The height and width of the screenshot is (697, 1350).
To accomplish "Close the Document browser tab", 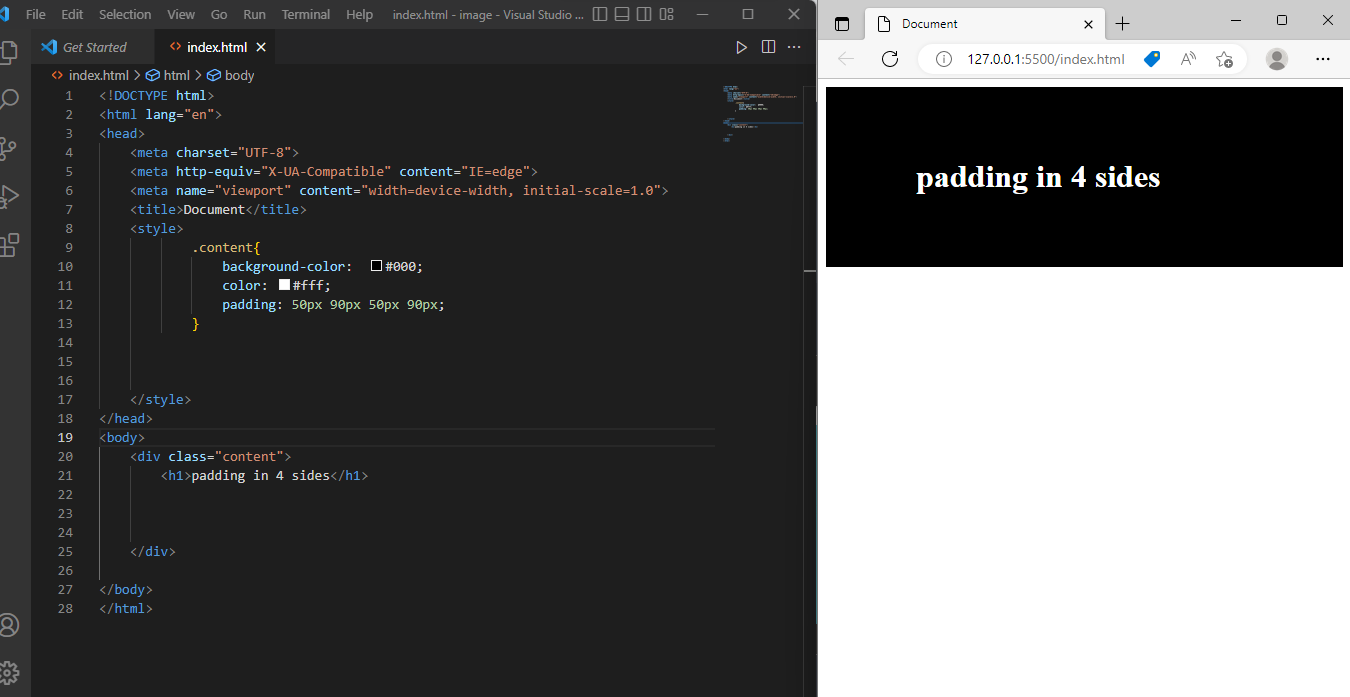I will tap(1088, 24).
